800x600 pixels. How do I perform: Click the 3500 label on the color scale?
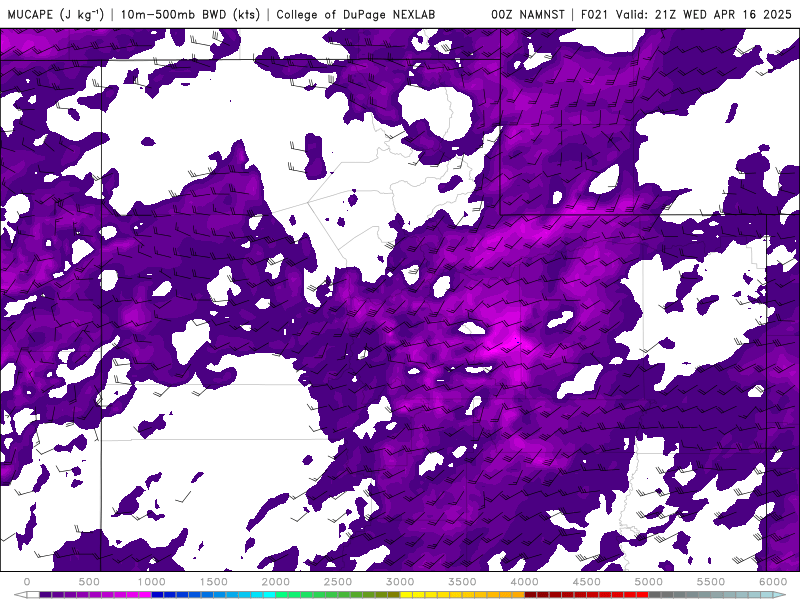(462, 582)
